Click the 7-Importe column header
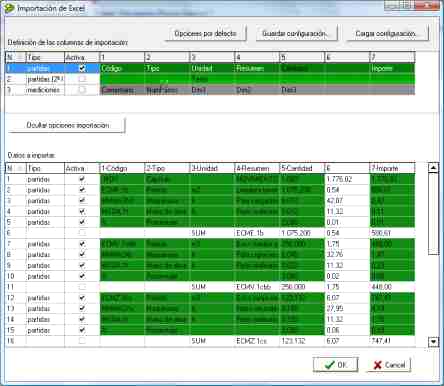Image resolution: width=444 pixels, height=386 pixels. pyautogui.click(x=392, y=168)
